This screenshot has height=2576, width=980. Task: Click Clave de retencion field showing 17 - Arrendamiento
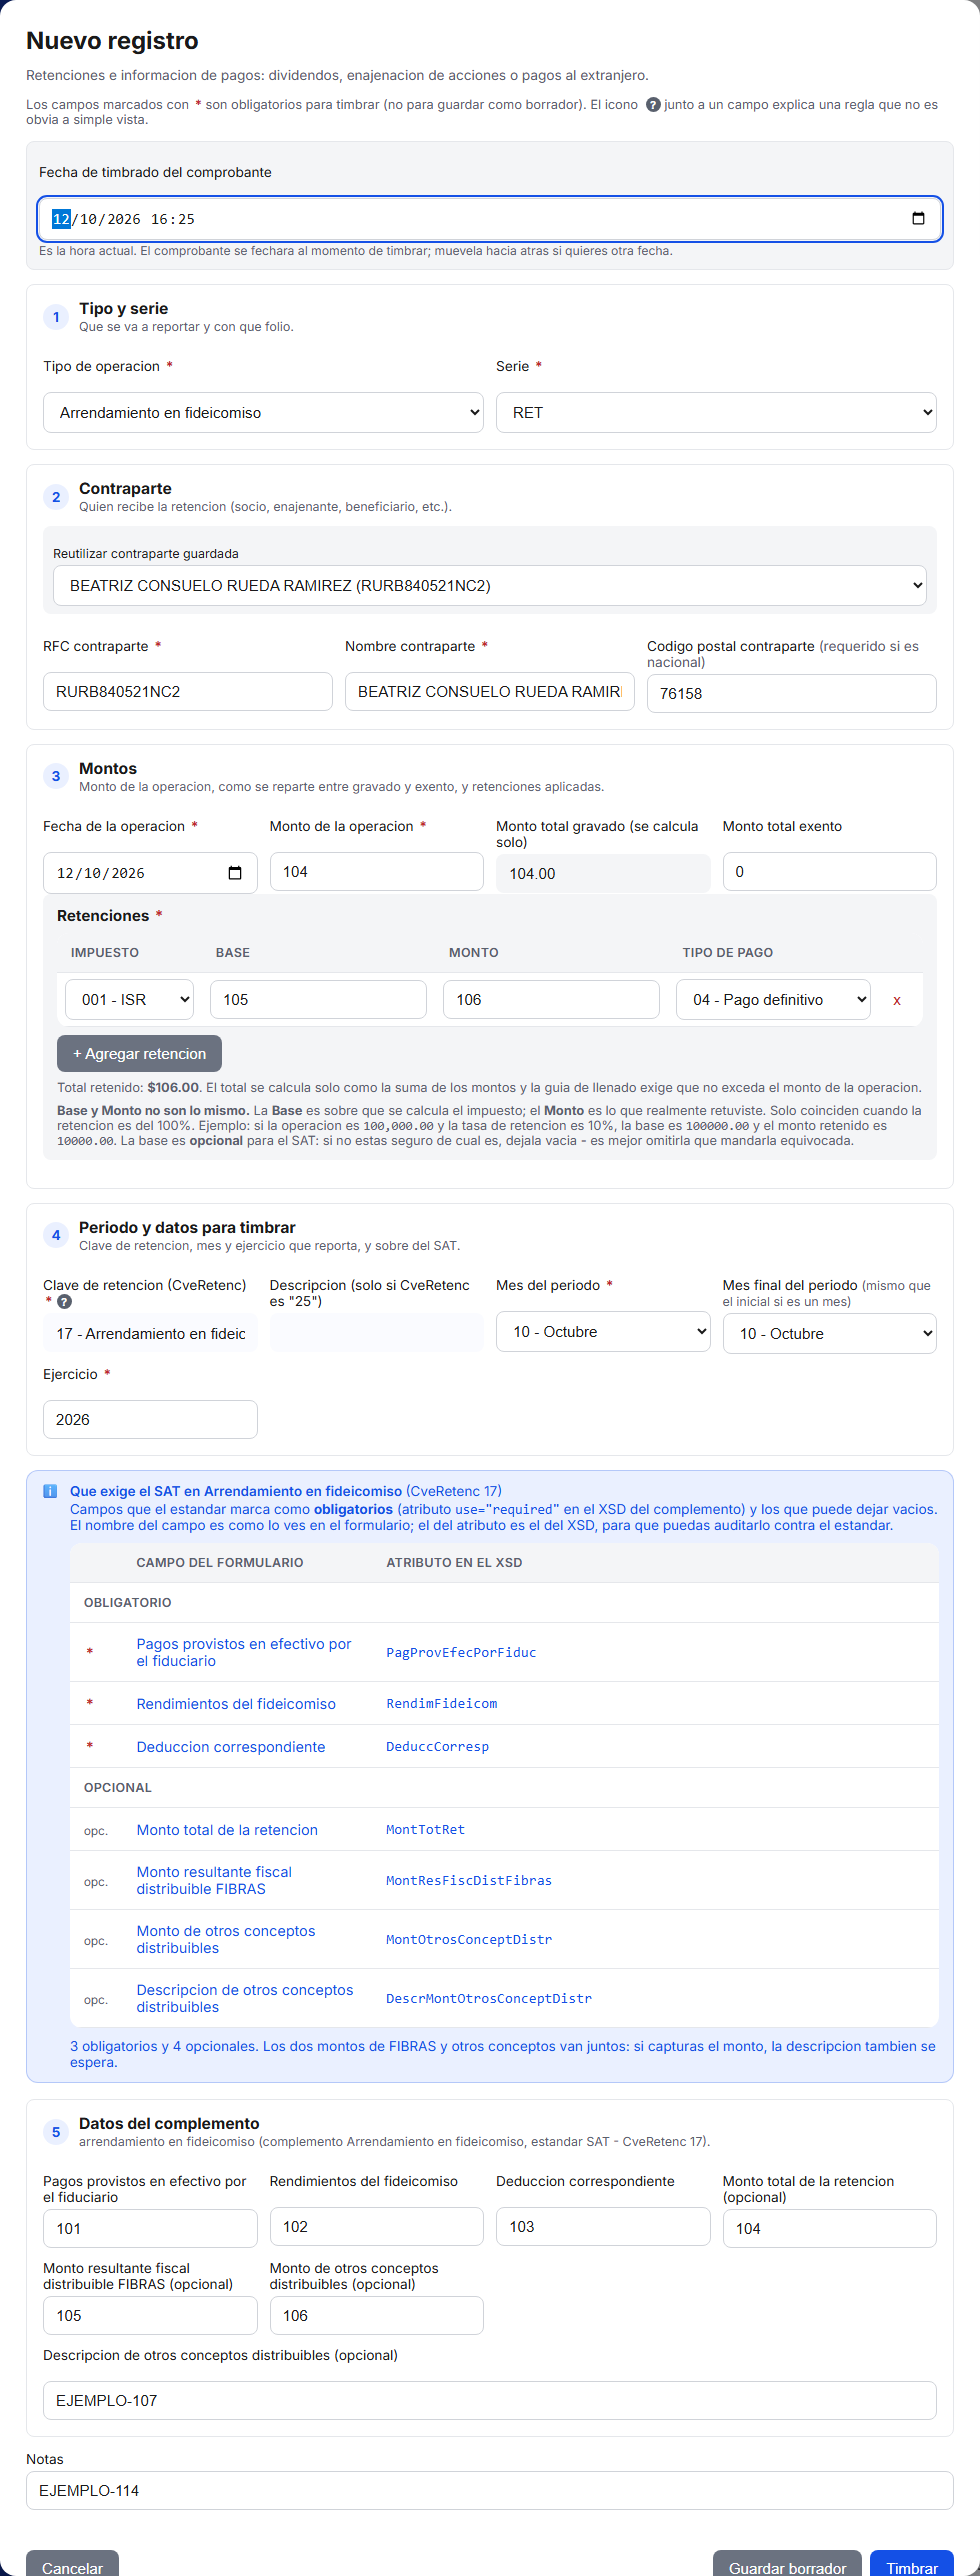pyautogui.click(x=150, y=1334)
